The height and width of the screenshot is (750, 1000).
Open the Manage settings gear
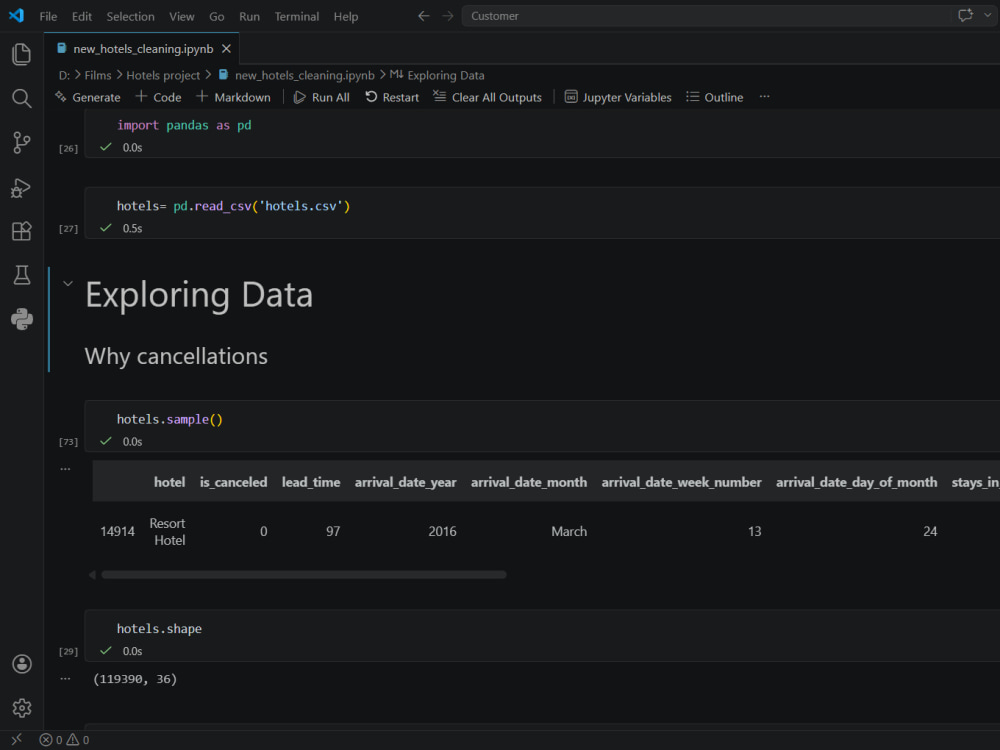pyautogui.click(x=22, y=708)
